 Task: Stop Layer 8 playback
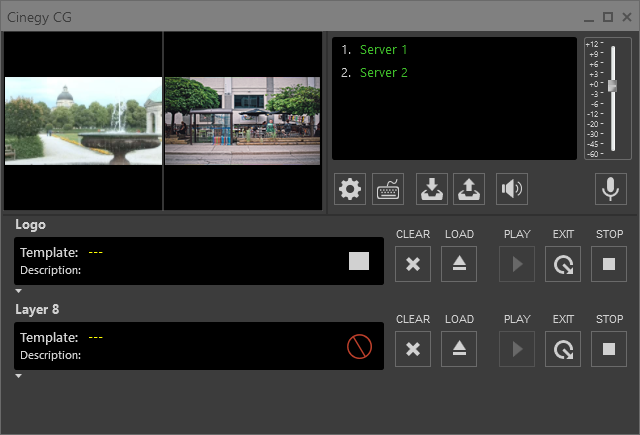pyautogui.click(x=609, y=349)
